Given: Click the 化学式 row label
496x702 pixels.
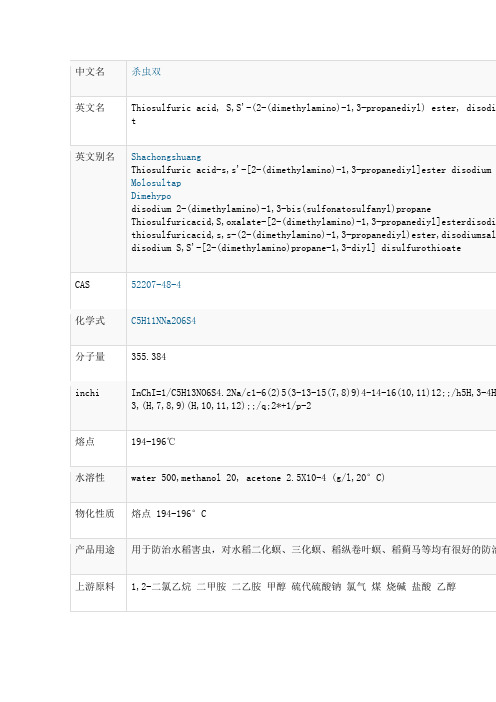Looking at the screenshot, I should pos(90,321).
